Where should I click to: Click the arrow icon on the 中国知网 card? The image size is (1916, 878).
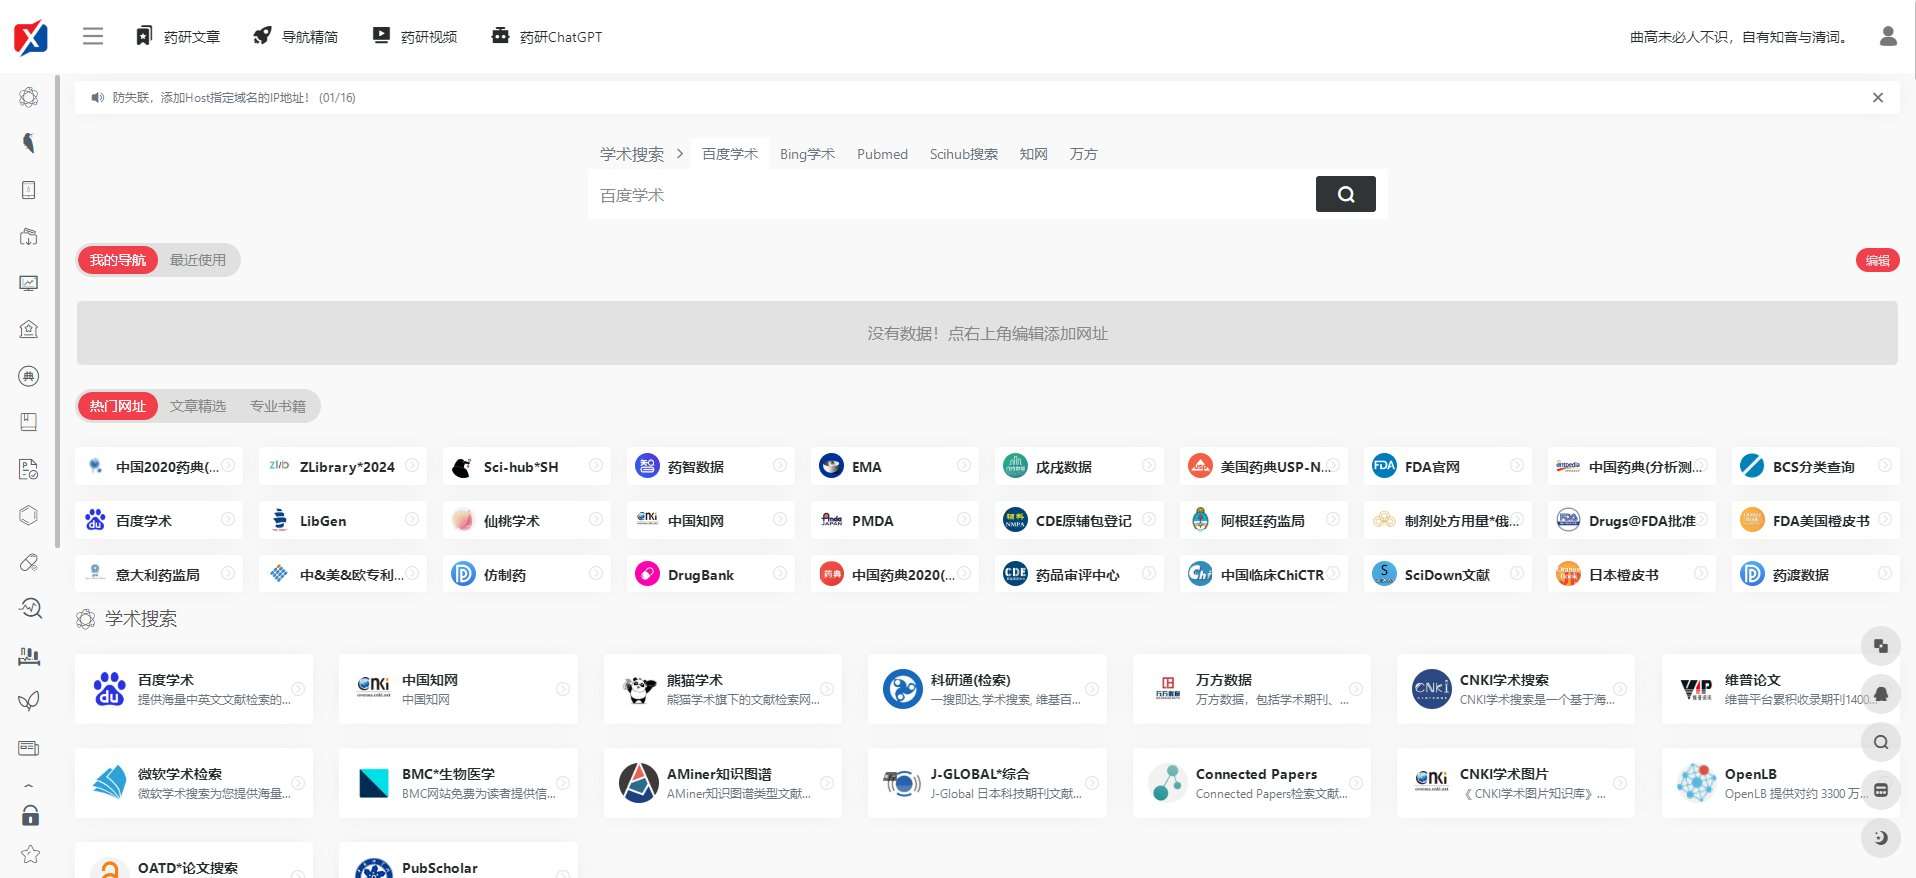click(562, 689)
